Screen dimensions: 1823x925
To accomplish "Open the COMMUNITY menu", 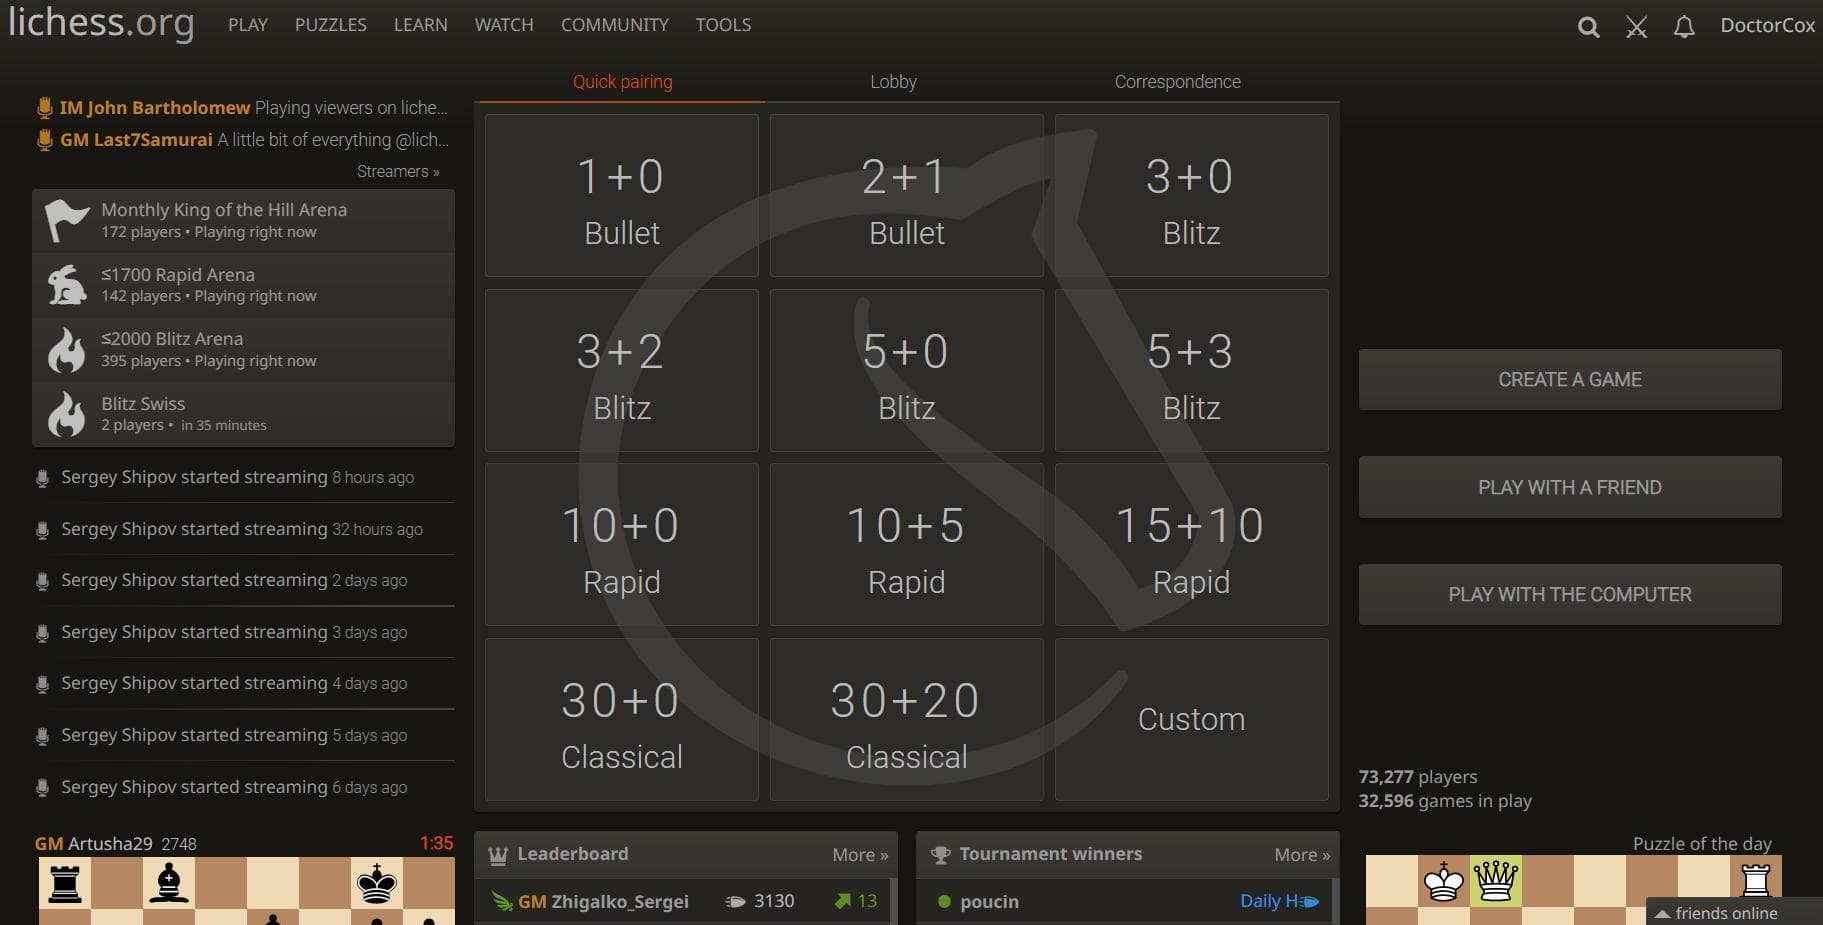I will tap(615, 25).
